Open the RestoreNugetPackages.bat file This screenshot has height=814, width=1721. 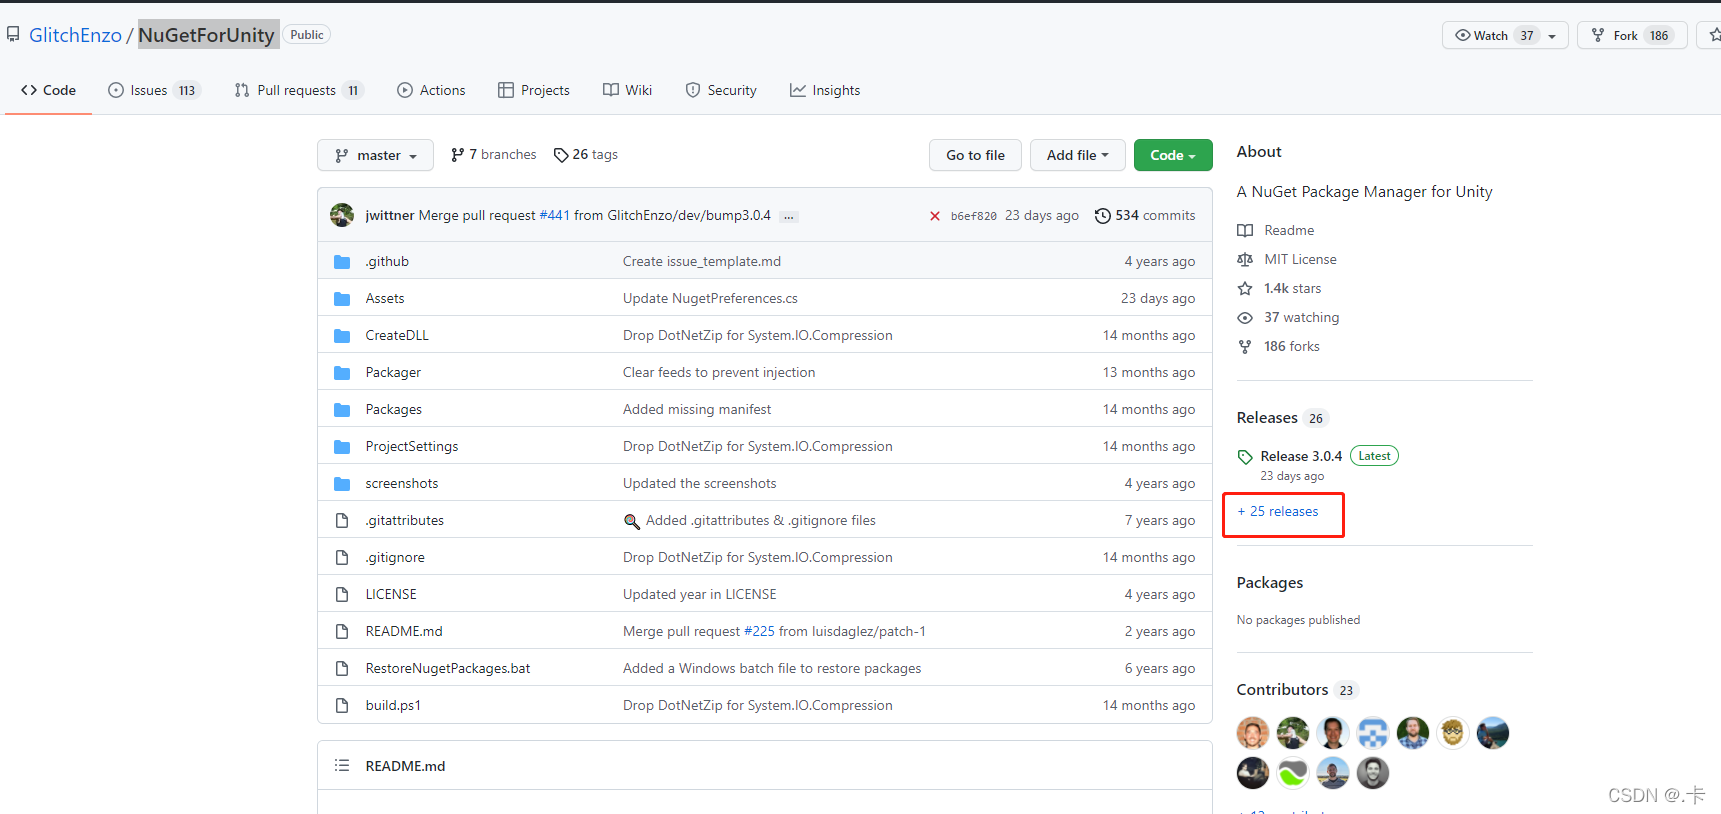448,669
